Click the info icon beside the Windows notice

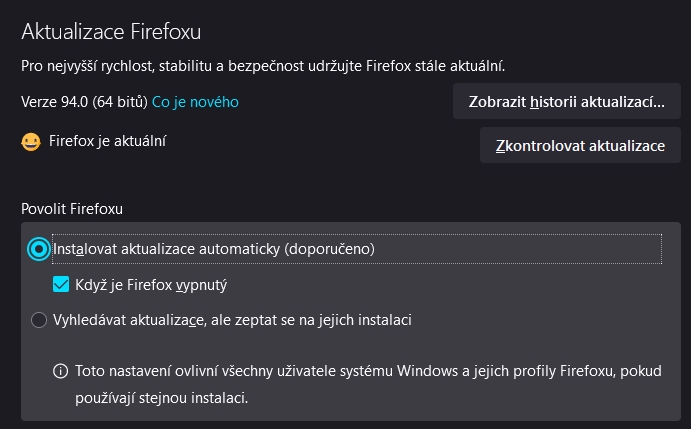(60, 372)
